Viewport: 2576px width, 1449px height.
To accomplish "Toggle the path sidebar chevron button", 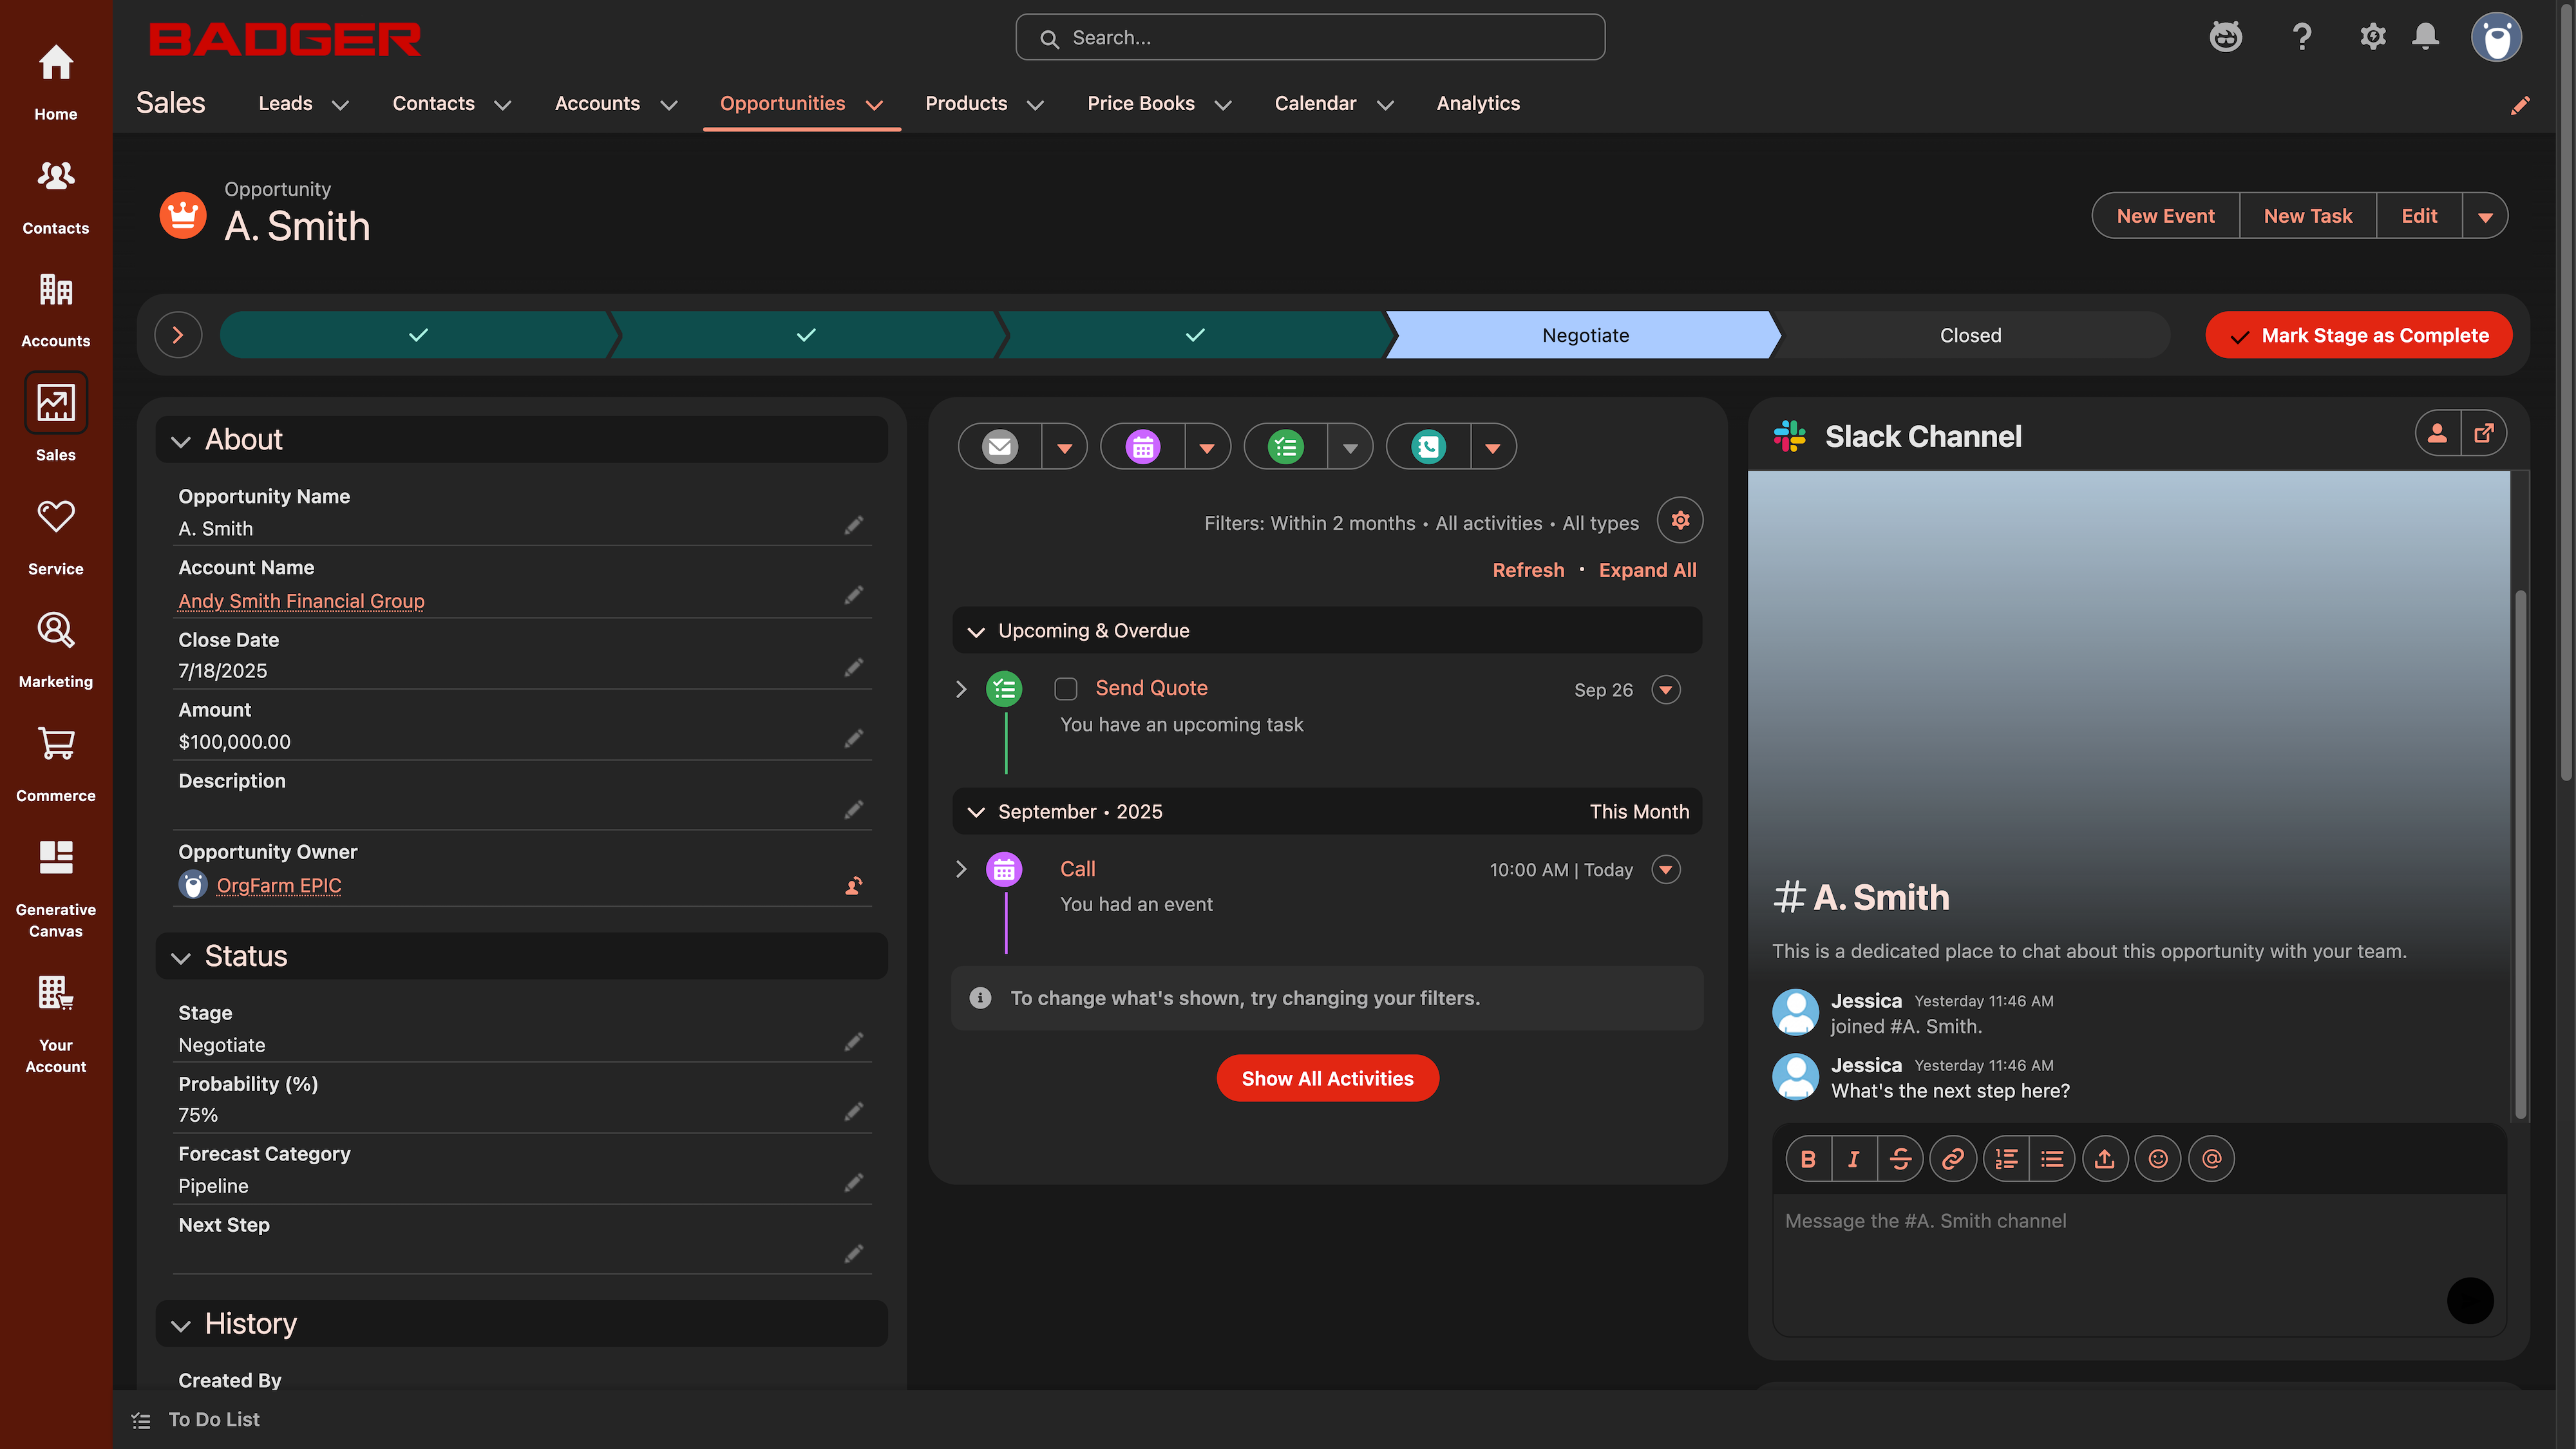I will click(178, 335).
